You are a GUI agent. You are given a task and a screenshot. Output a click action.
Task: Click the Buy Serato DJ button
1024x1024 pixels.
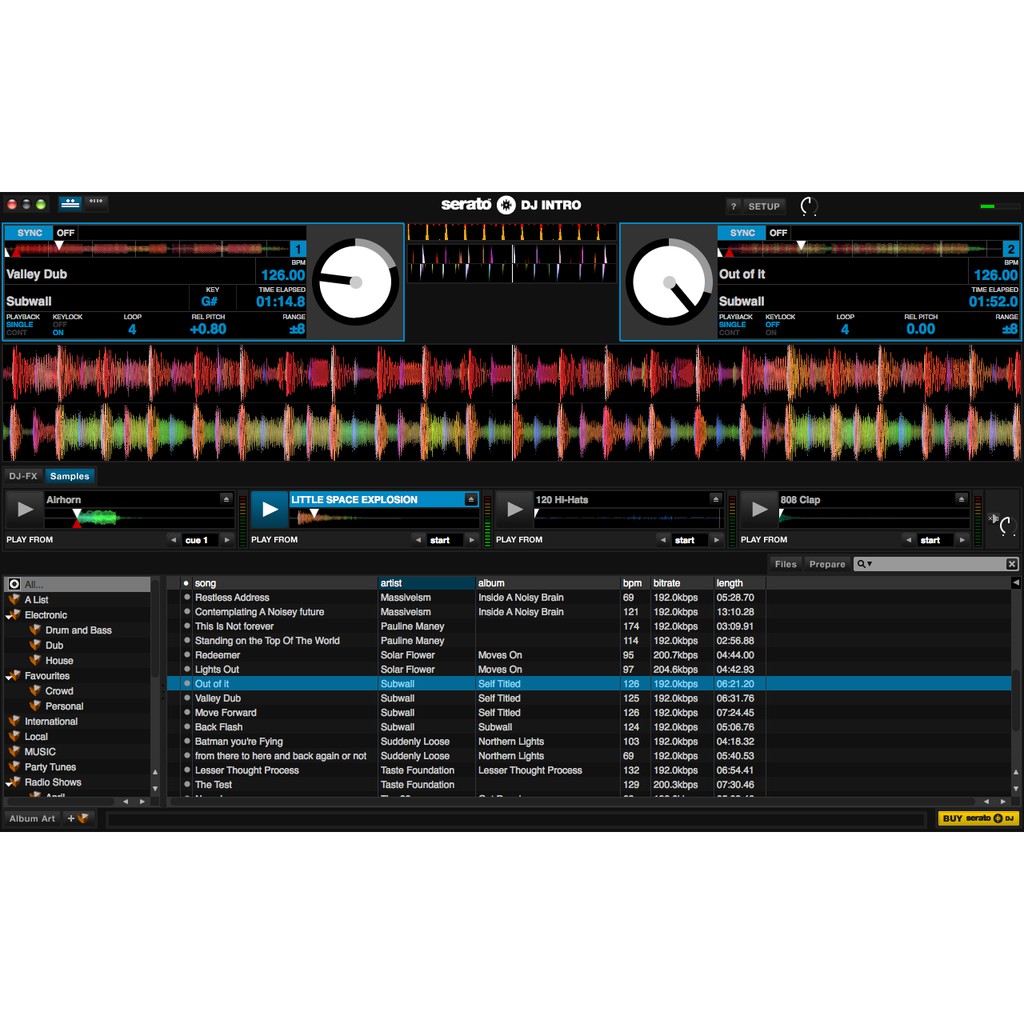click(x=978, y=819)
